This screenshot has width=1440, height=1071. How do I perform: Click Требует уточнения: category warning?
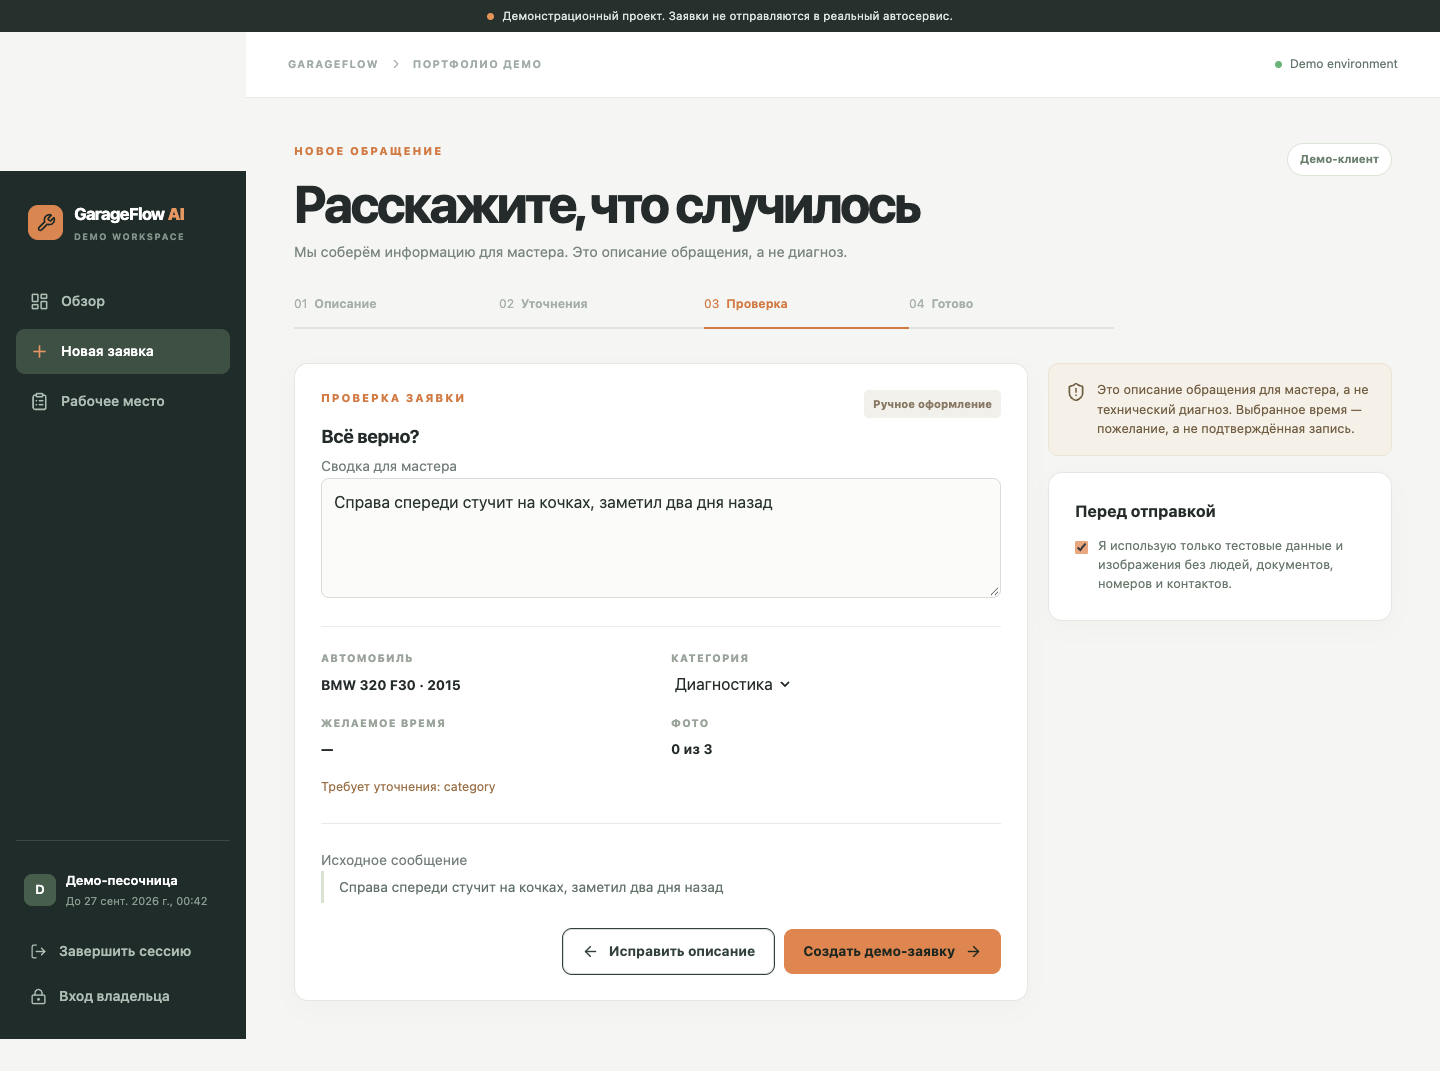(408, 787)
